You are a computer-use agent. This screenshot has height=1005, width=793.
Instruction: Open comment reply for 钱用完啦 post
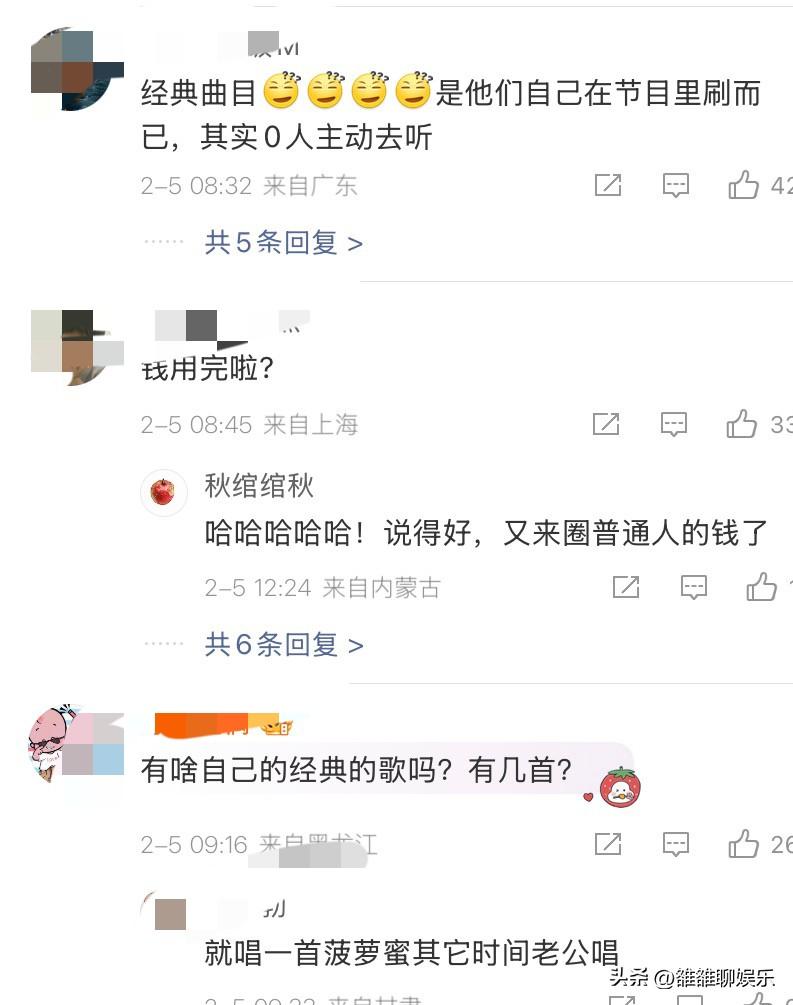tap(674, 424)
